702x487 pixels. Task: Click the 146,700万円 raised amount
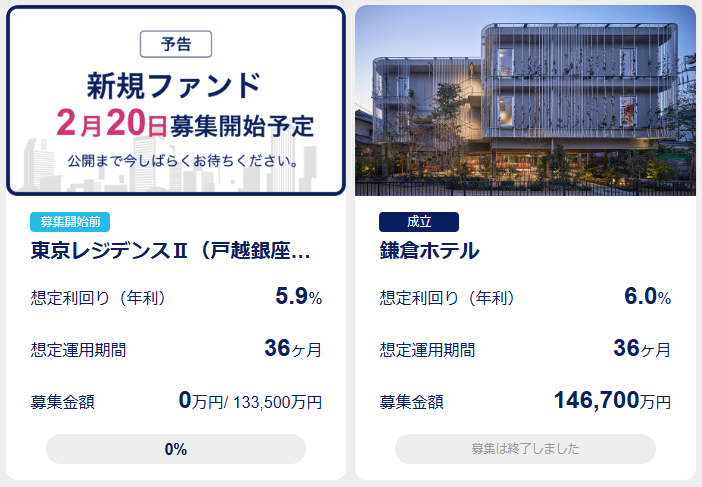tap(612, 402)
